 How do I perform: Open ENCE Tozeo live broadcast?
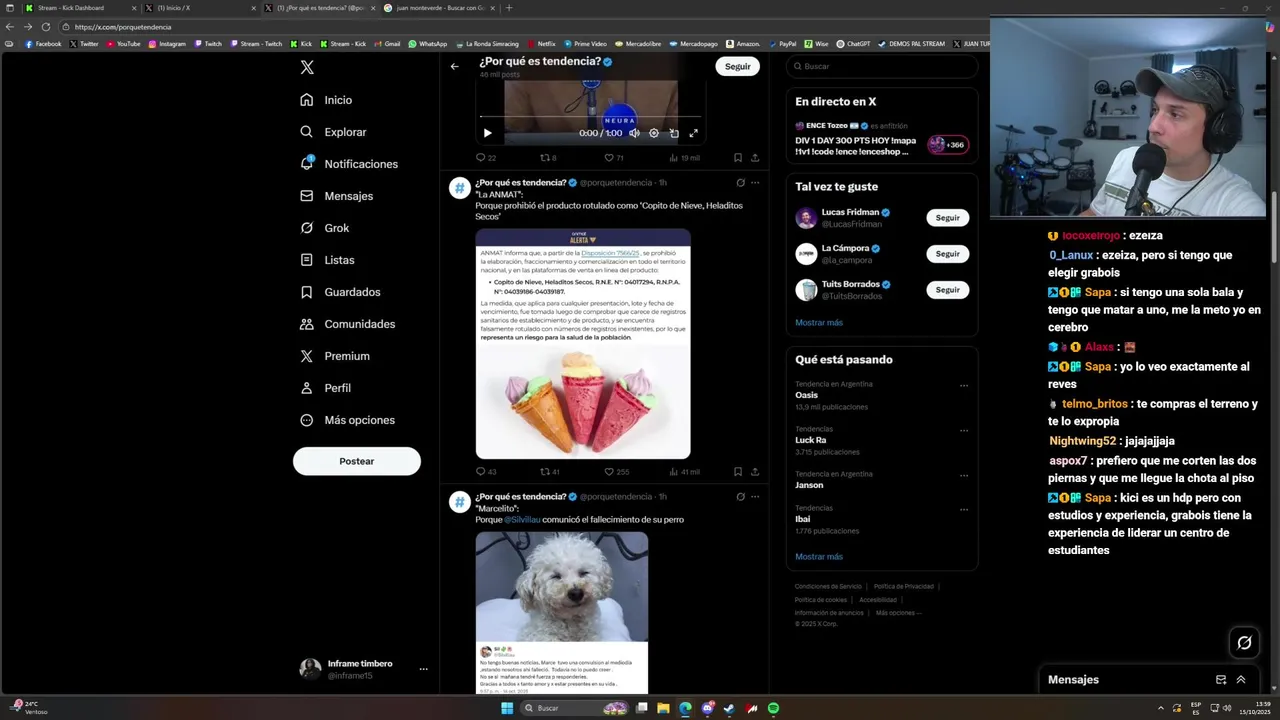click(x=881, y=139)
